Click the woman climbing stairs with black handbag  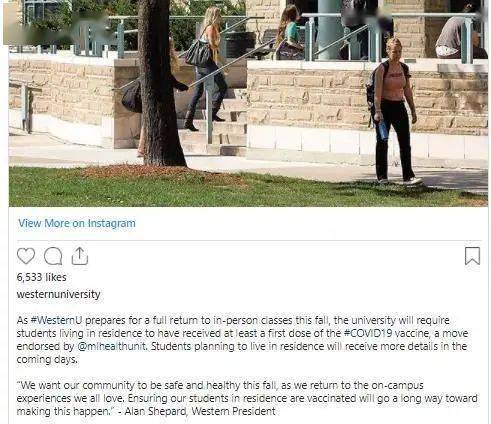coord(207,68)
